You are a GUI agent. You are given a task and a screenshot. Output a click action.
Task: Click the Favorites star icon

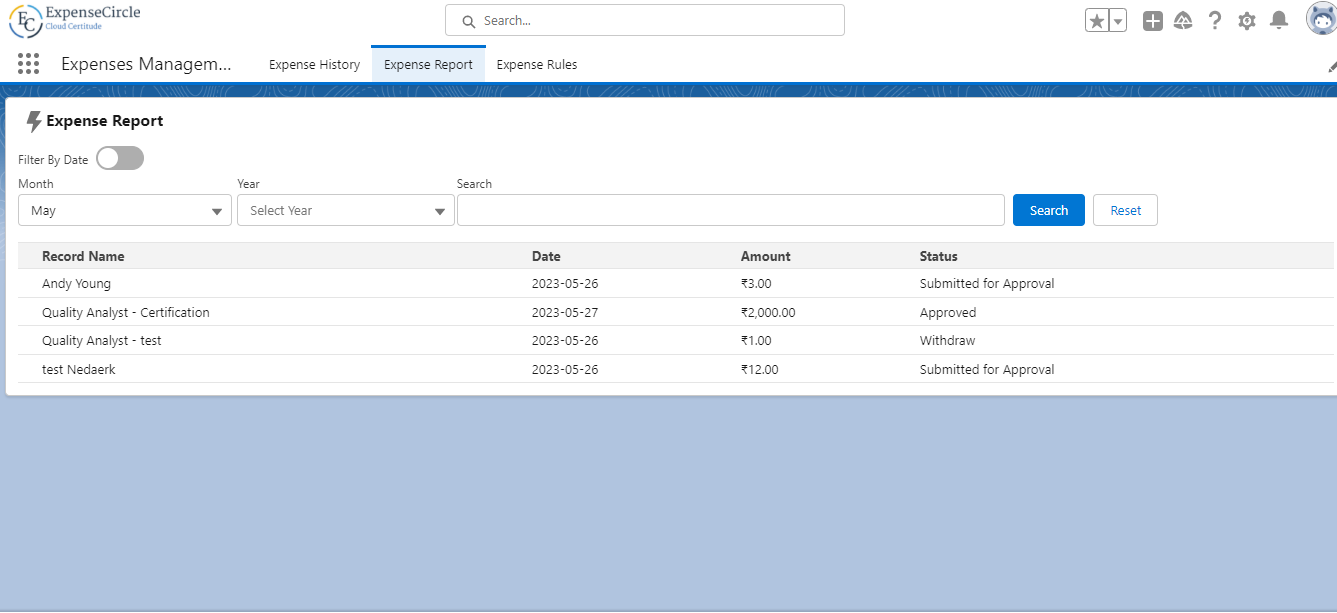(x=1097, y=21)
